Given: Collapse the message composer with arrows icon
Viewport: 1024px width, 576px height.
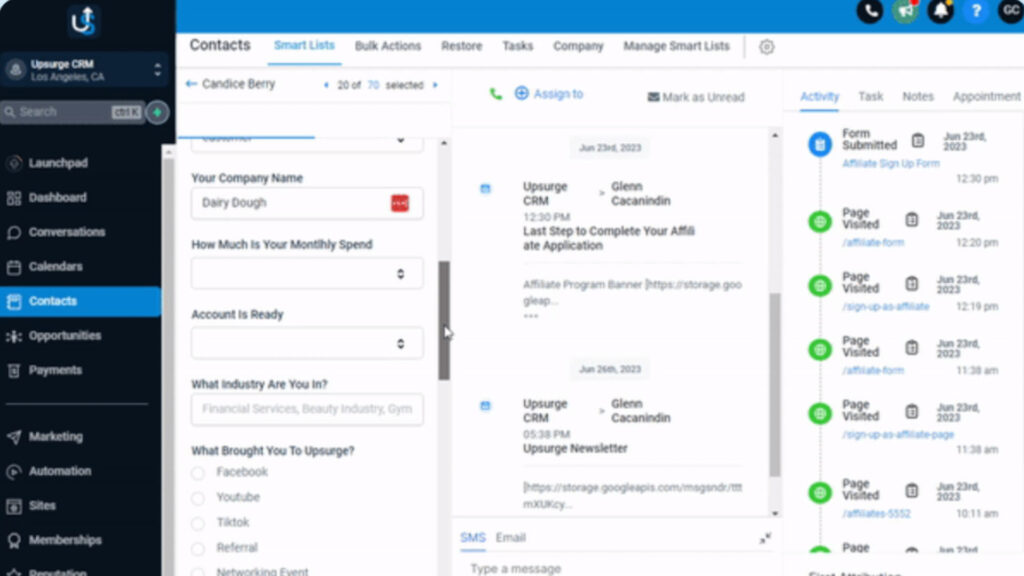Looking at the screenshot, I should click(x=765, y=538).
